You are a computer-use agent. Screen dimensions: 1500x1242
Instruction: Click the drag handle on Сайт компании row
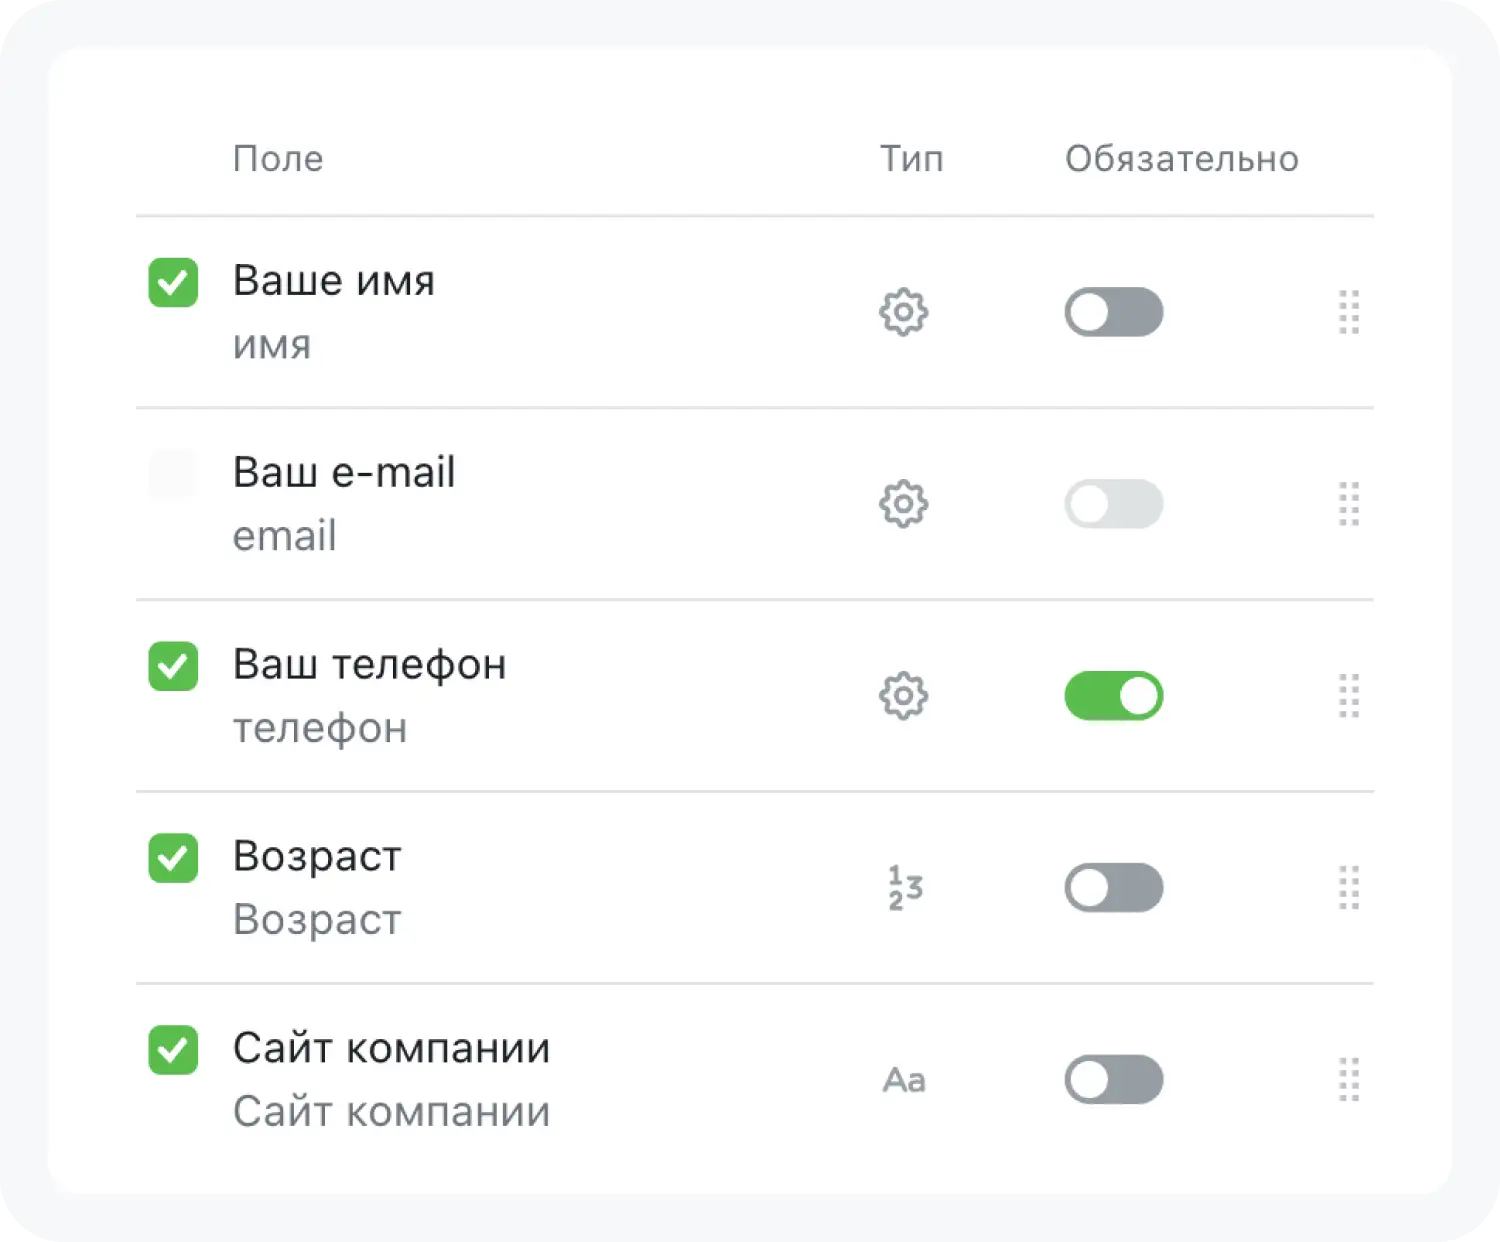pos(1349,1080)
